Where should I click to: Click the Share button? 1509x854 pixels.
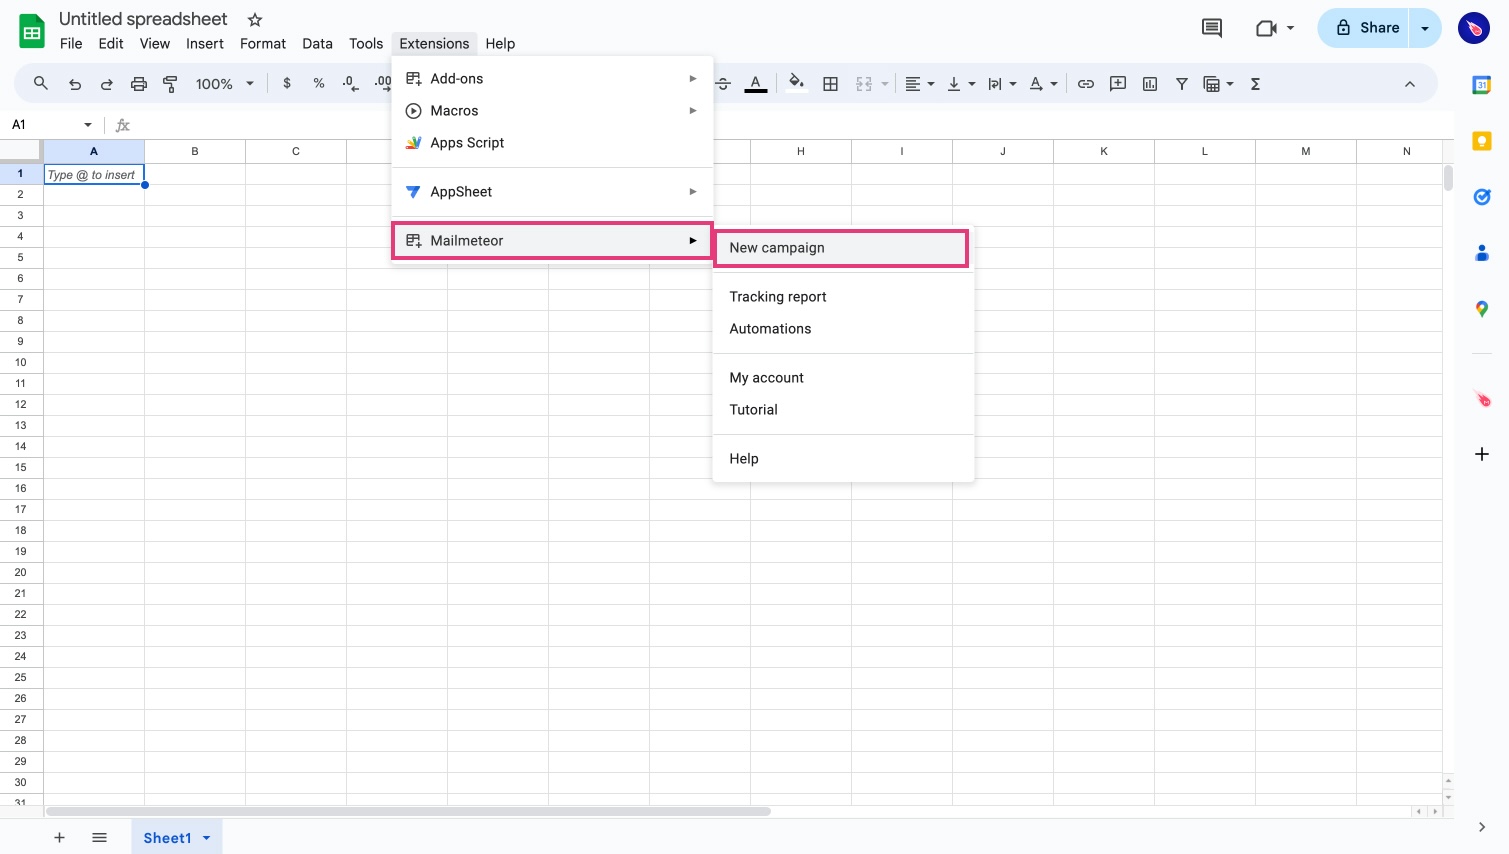click(1364, 28)
